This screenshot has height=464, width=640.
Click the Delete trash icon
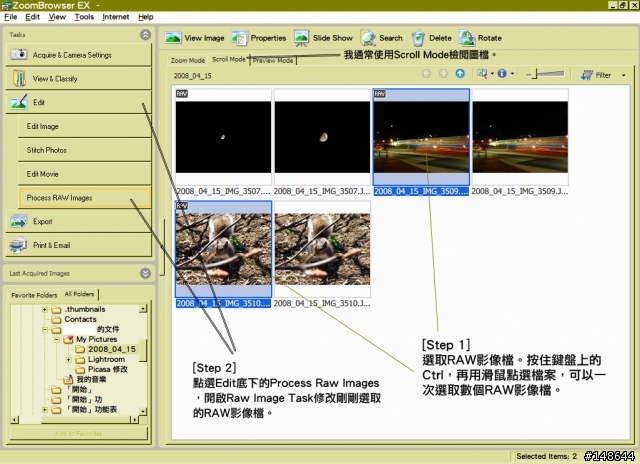(418, 38)
